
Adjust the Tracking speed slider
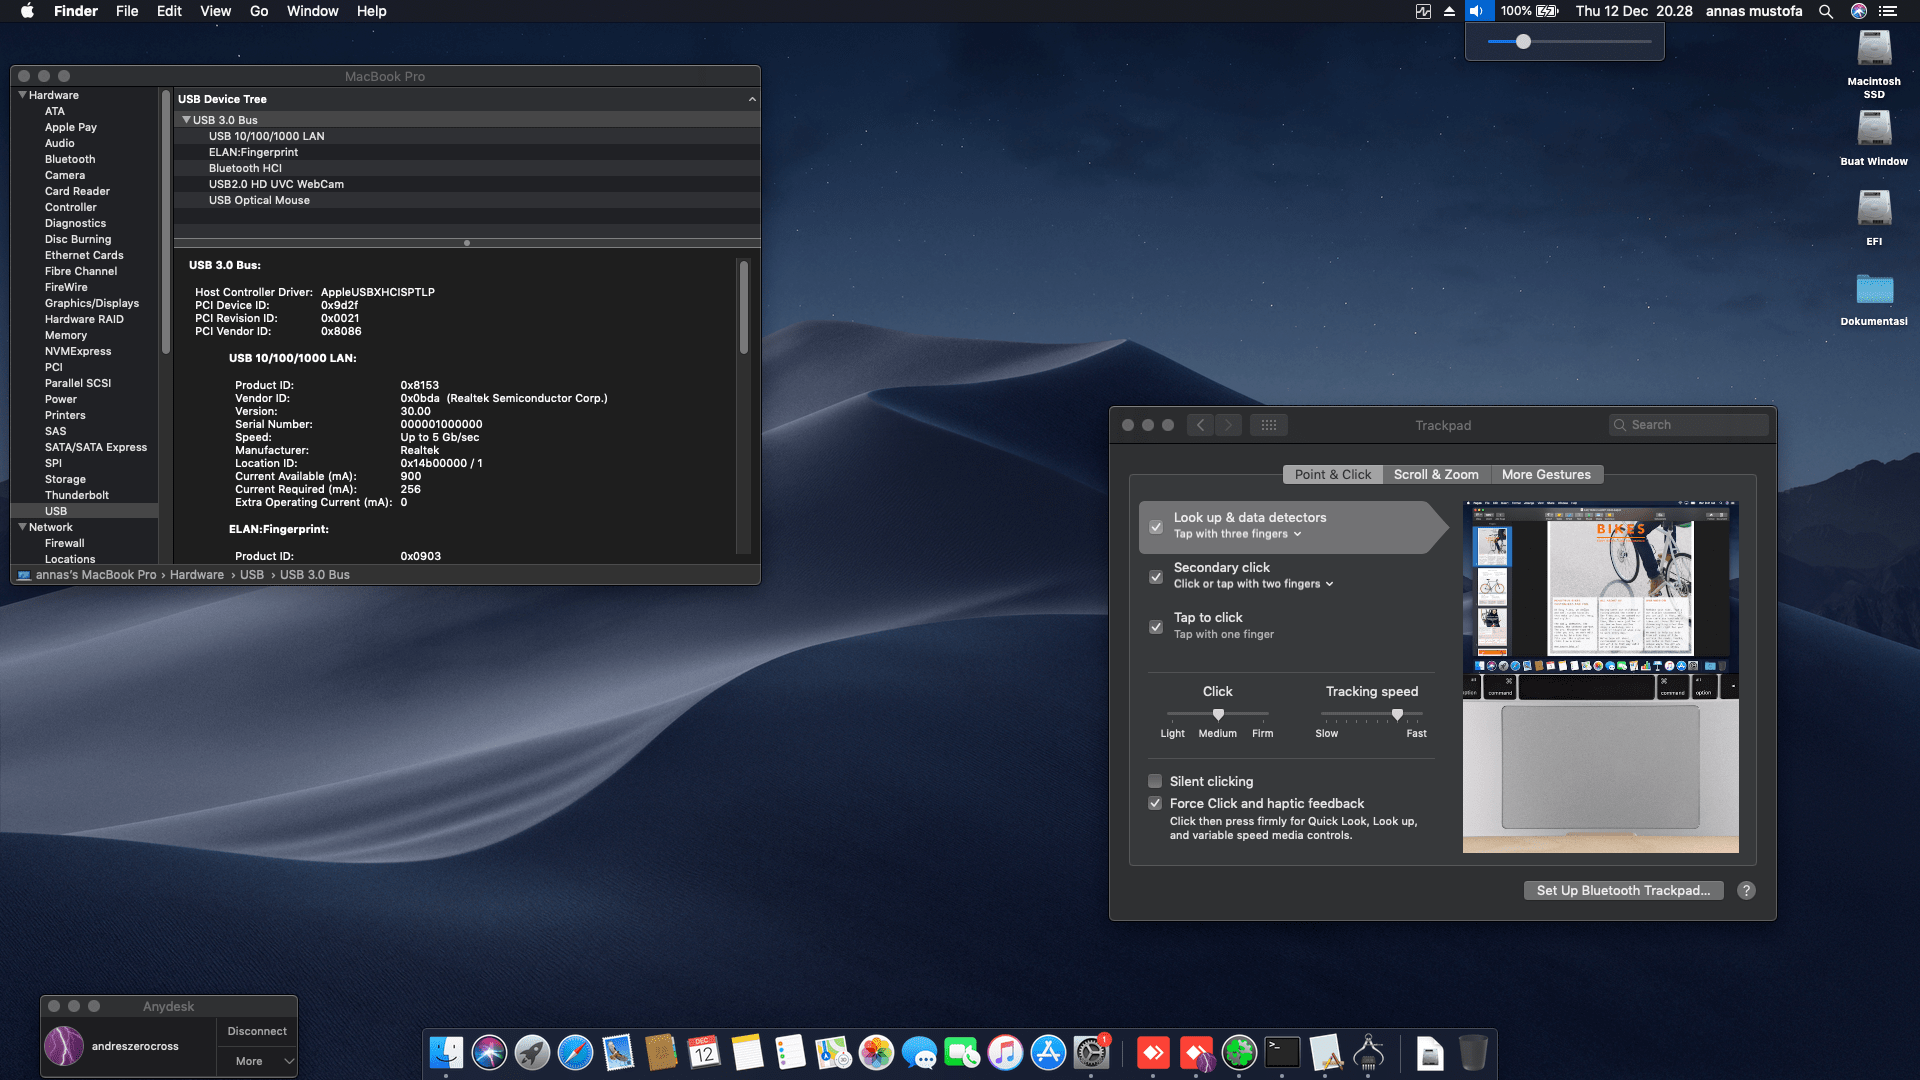pos(1397,714)
